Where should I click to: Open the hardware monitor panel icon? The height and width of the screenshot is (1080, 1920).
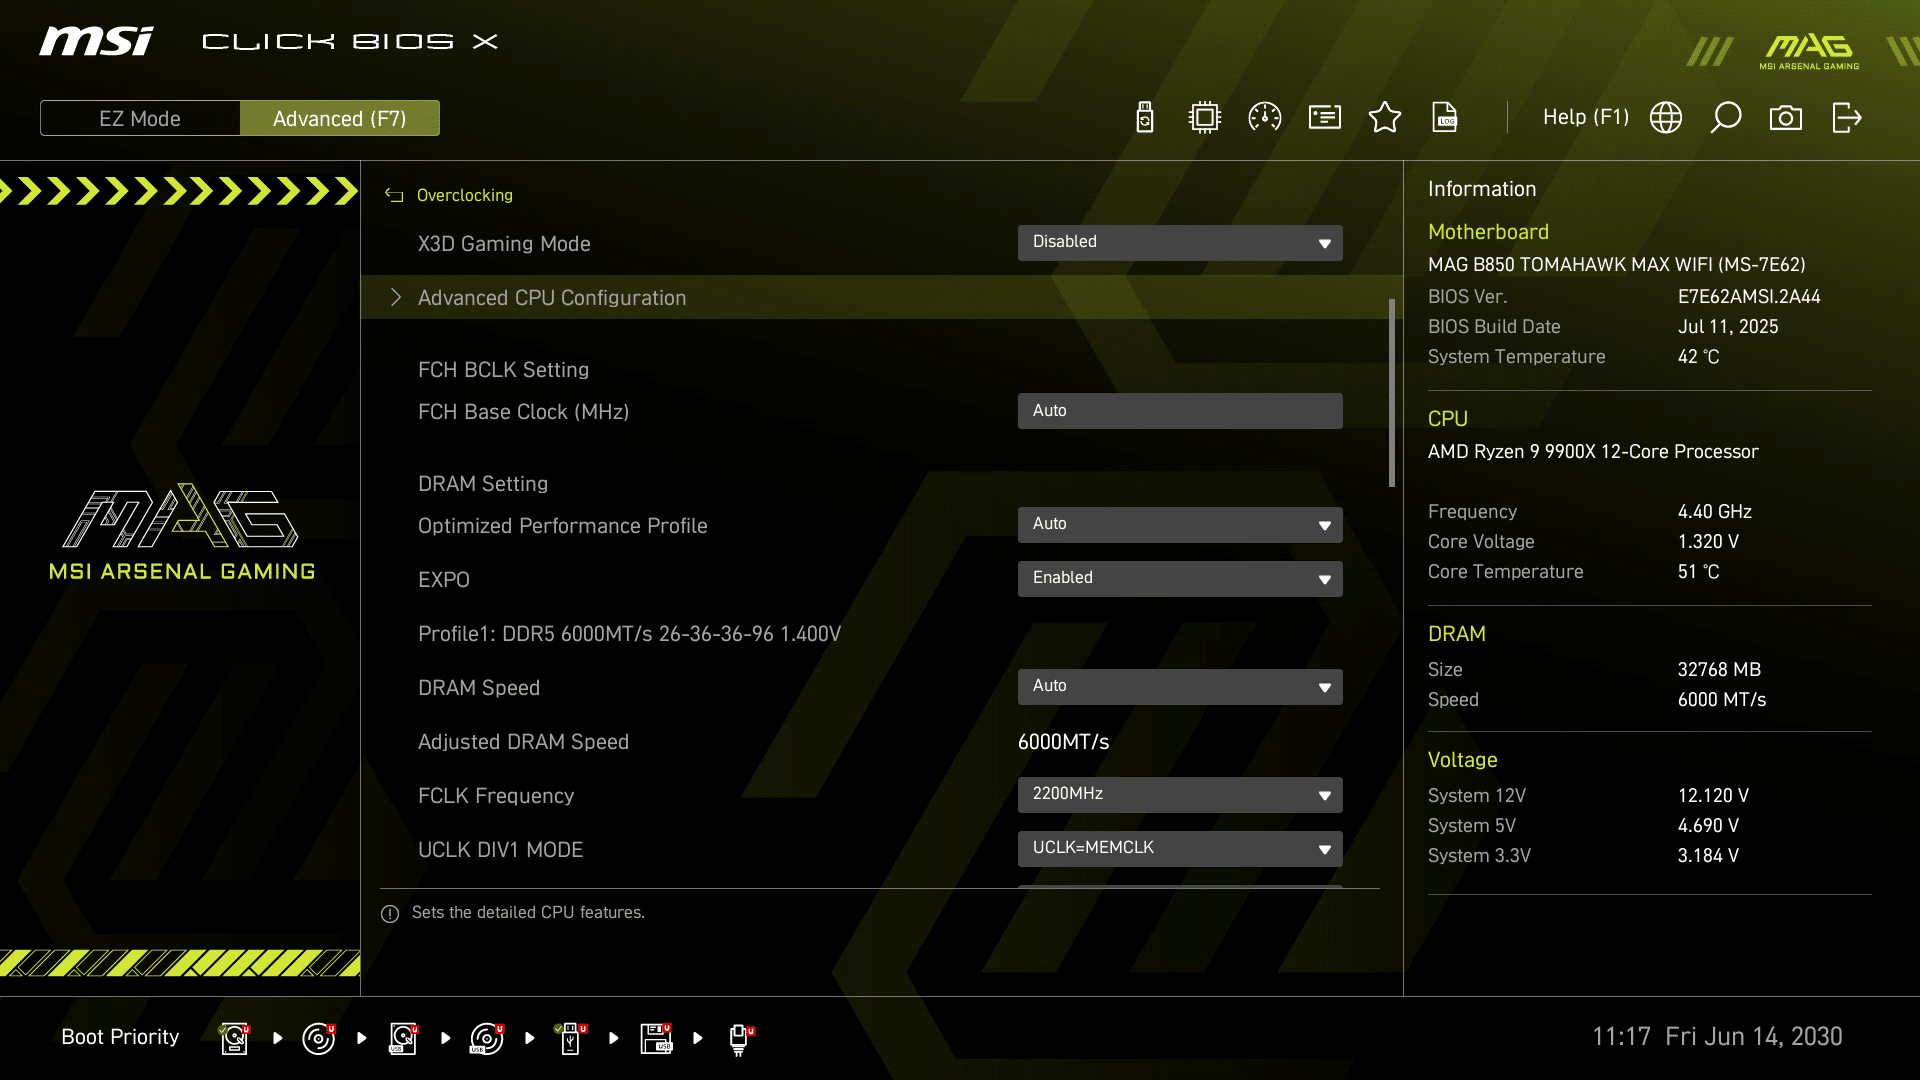[x=1325, y=118]
